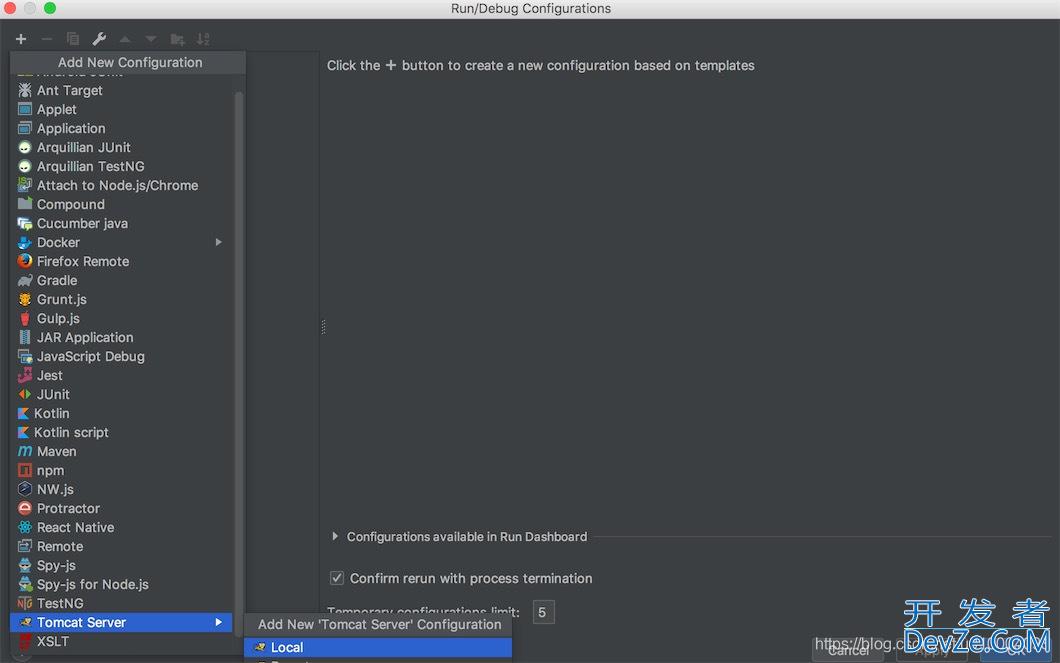Click the temporary configurations limit field
The image size is (1060, 663).
pos(543,612)
